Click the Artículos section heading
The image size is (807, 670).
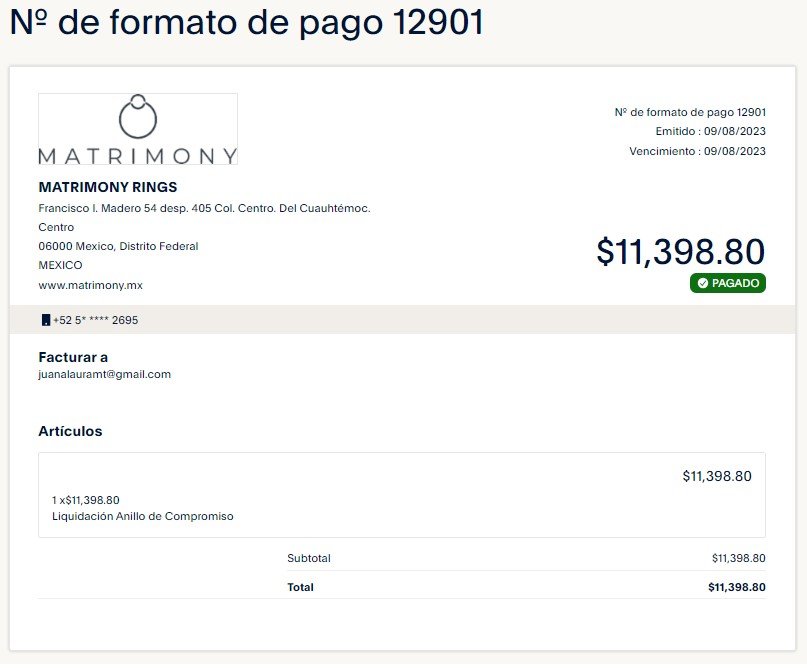71,431
